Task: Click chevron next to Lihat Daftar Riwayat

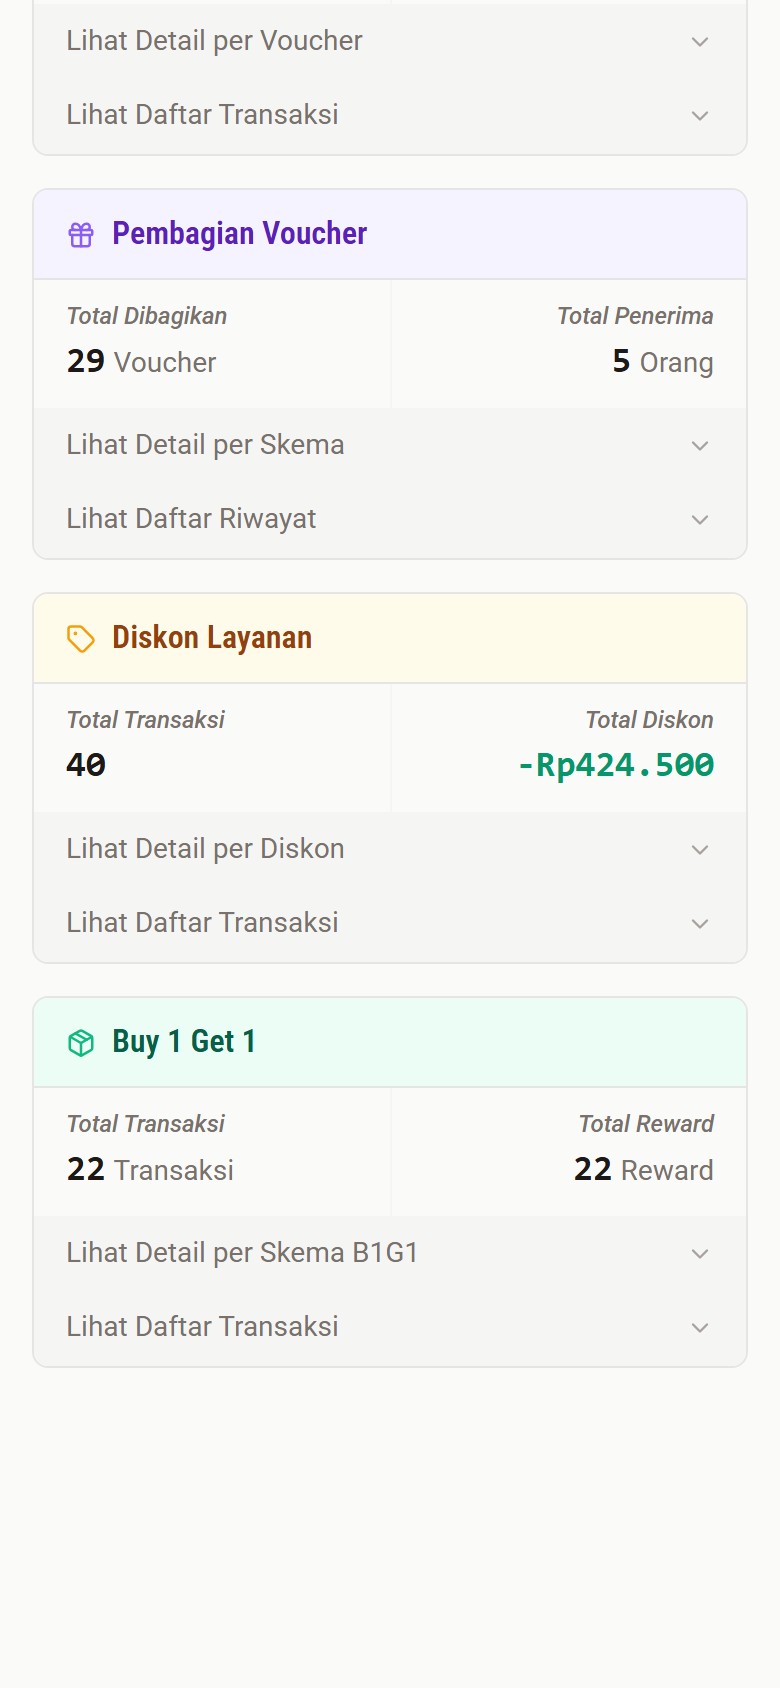Action: pos(700,520)
